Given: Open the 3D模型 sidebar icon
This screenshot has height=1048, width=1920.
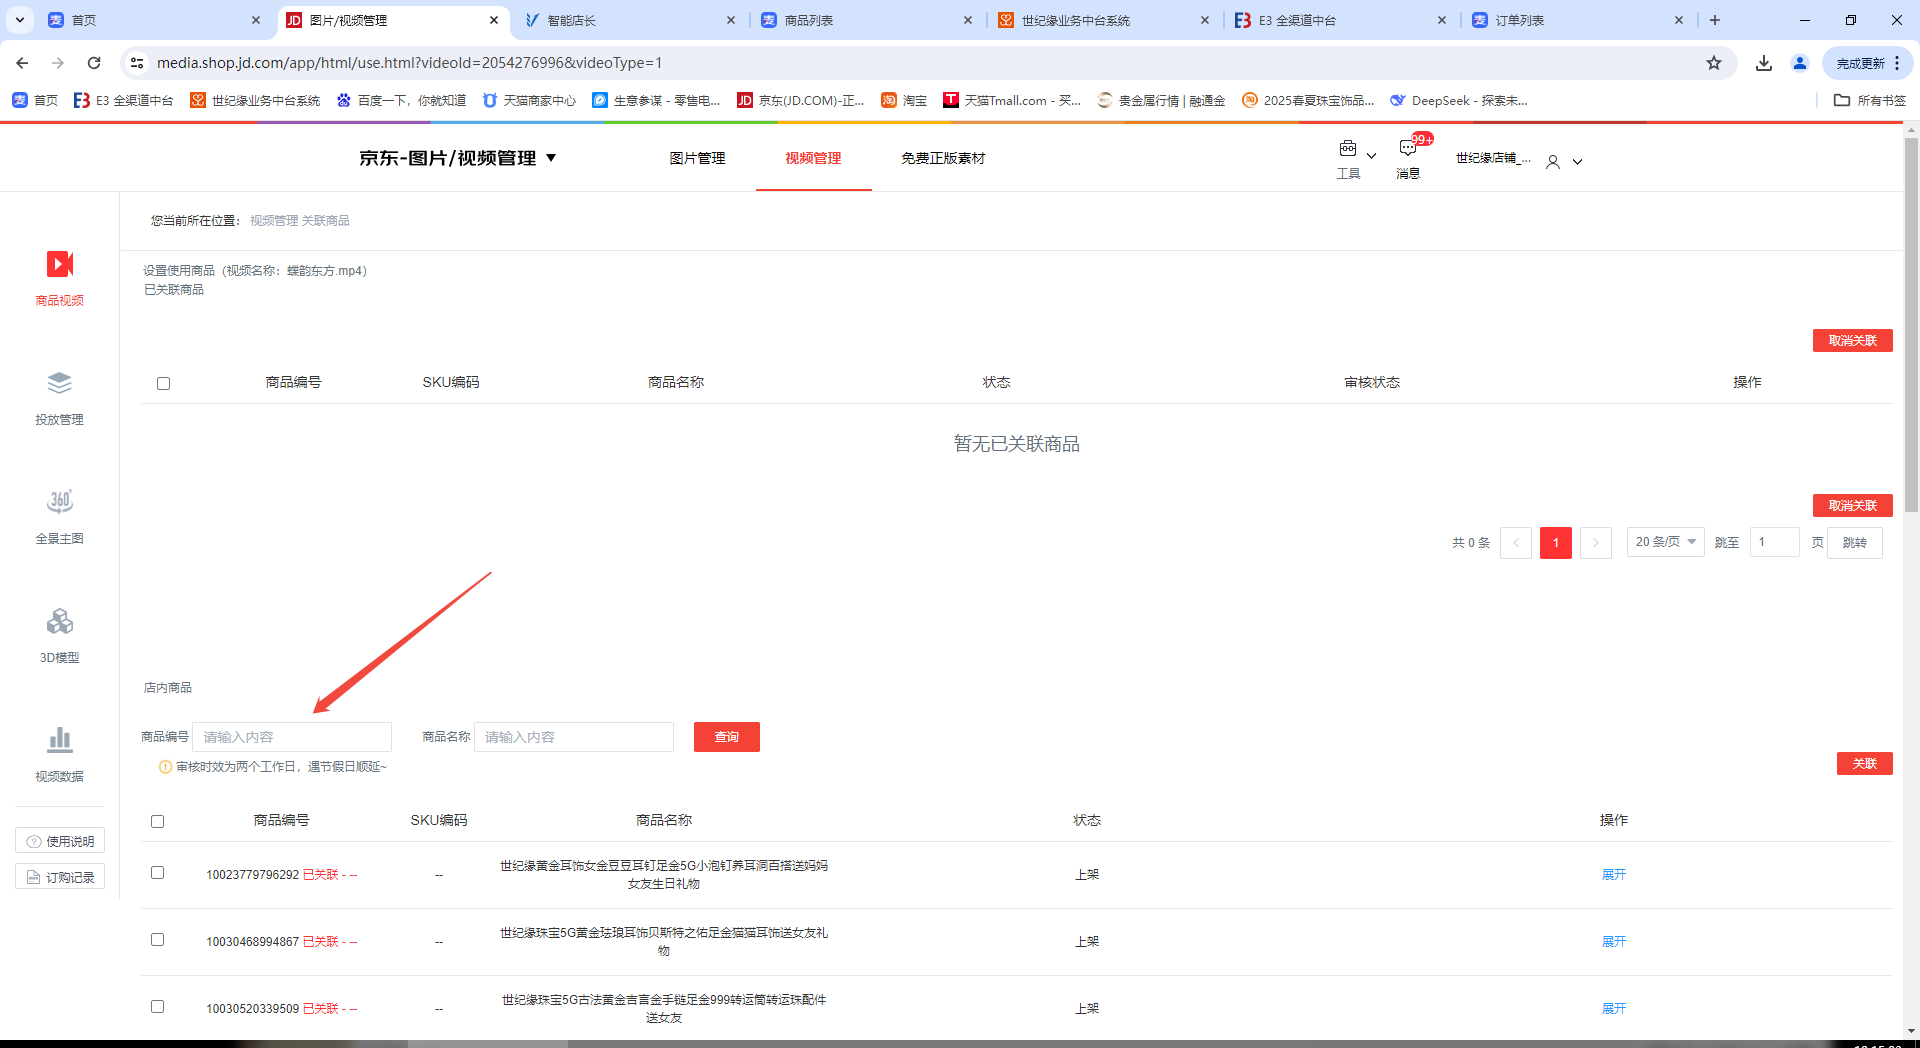Looking at the screenshot, I should pos(60,622).
